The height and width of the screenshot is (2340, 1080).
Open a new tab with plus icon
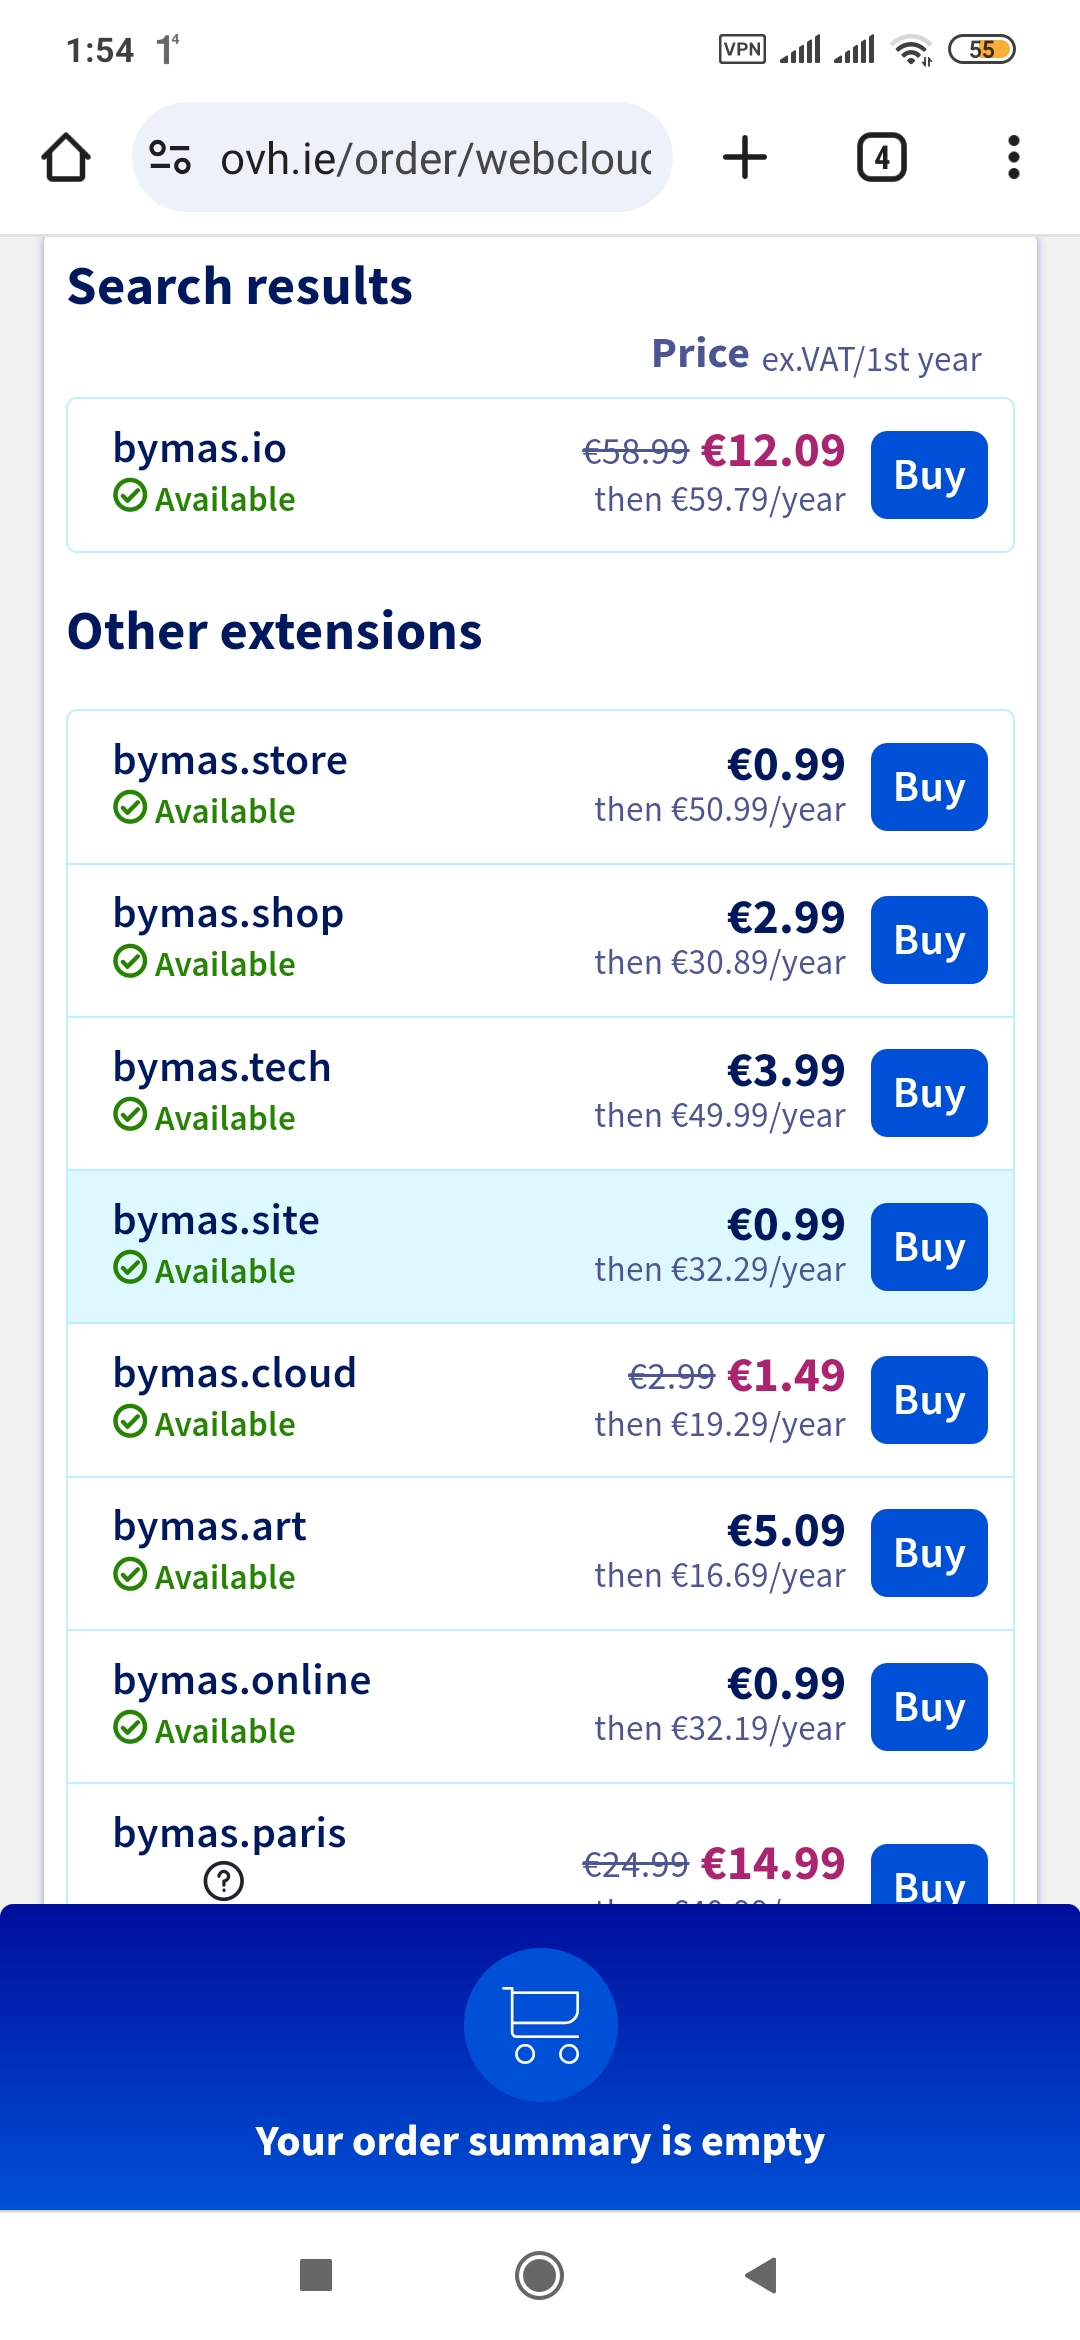pos(745,158)
